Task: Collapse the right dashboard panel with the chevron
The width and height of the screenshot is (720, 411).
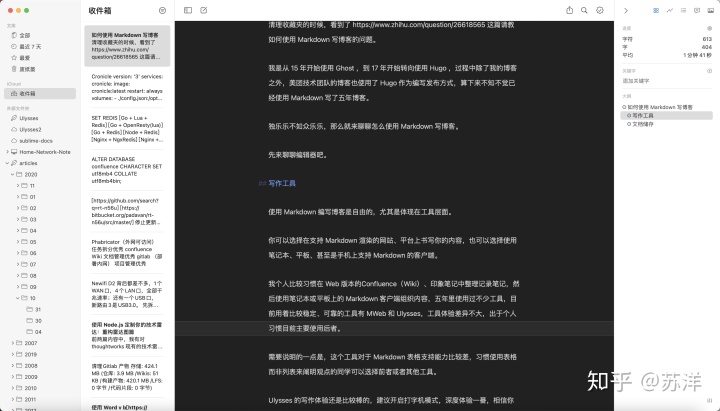Action: 625,11
